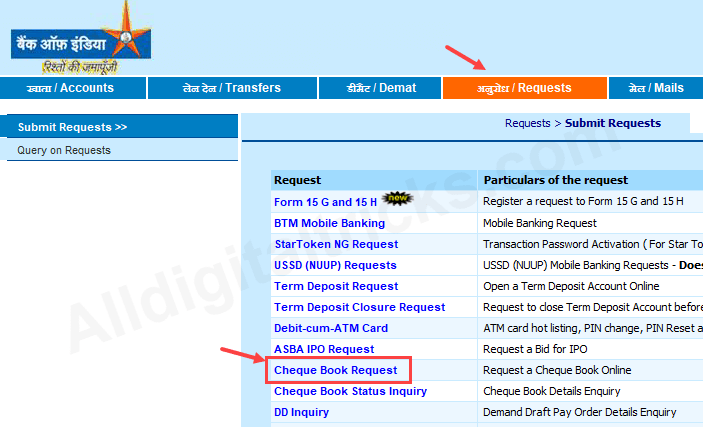
Task: Click 'Register a request to Form 15 G' text
Action: [x=583, y=201]
